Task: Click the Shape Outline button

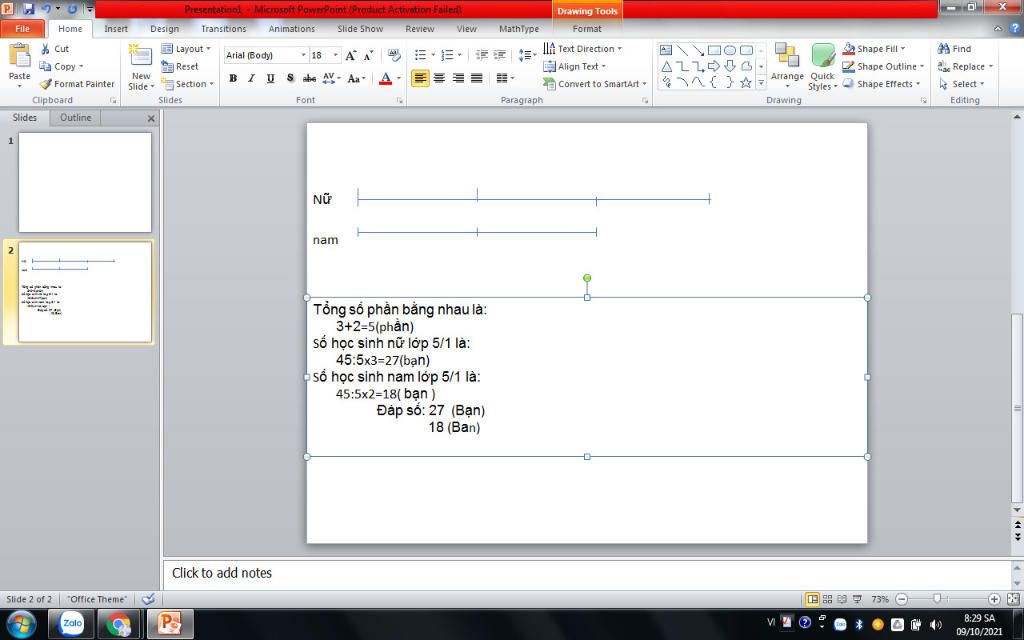Action: 883,67
